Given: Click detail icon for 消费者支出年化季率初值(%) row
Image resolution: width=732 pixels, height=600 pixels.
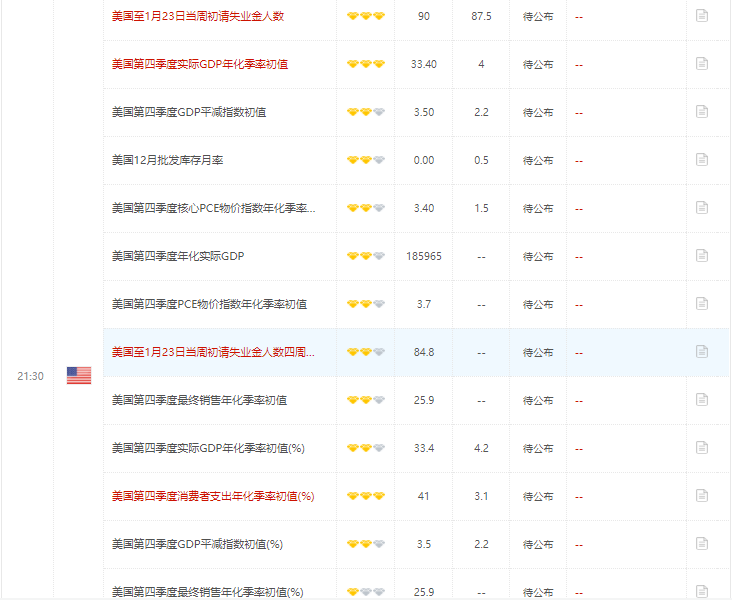Looking at the screenshot, I should coord(702,496).
